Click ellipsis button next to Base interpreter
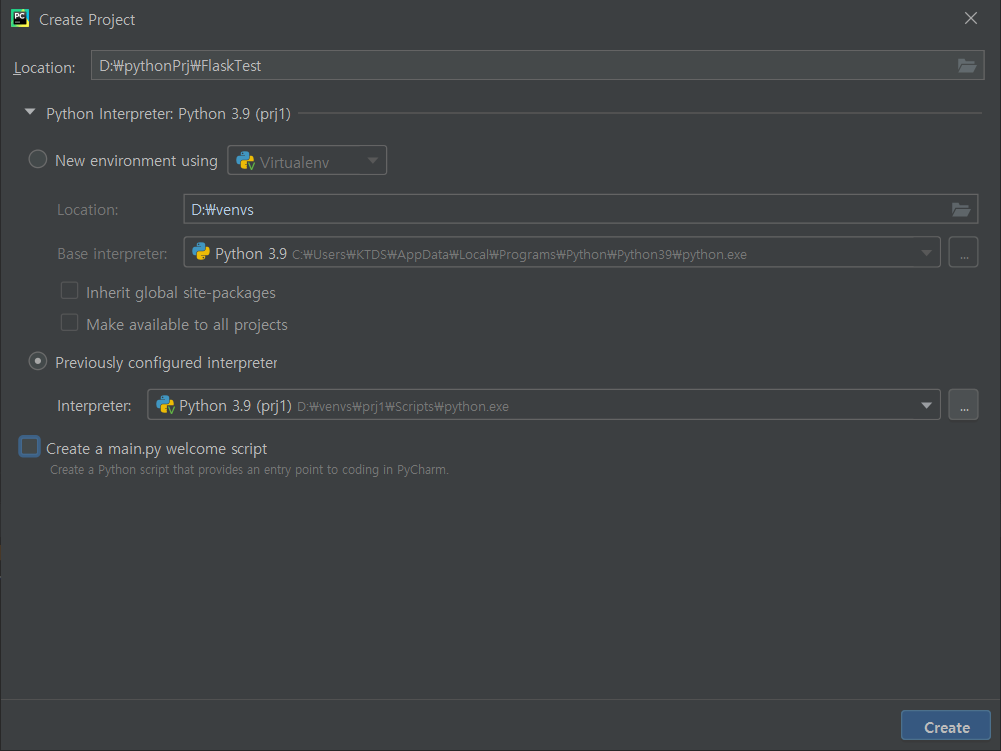The image size is (1001, 751). (963, 253)
